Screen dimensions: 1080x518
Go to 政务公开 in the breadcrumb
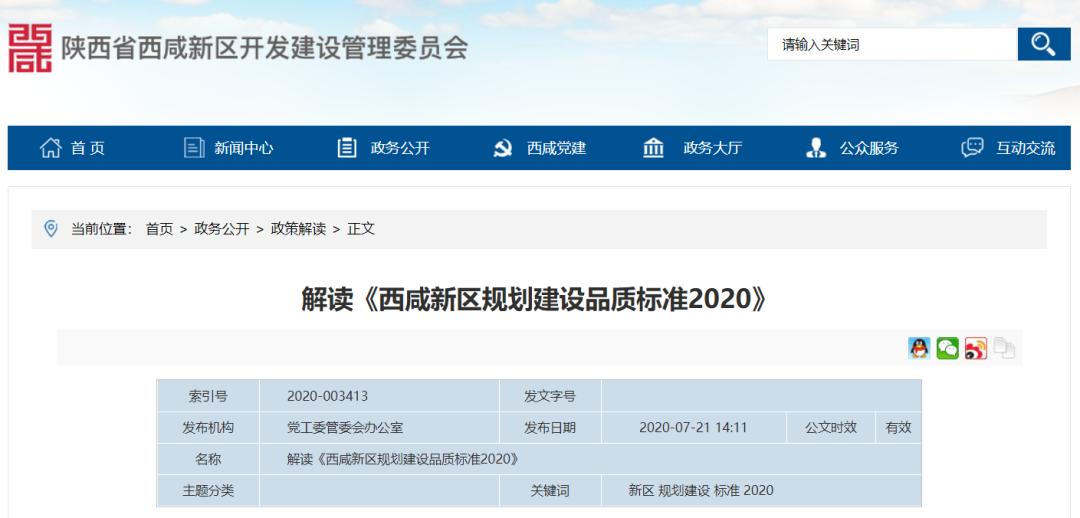coord(222,229)
